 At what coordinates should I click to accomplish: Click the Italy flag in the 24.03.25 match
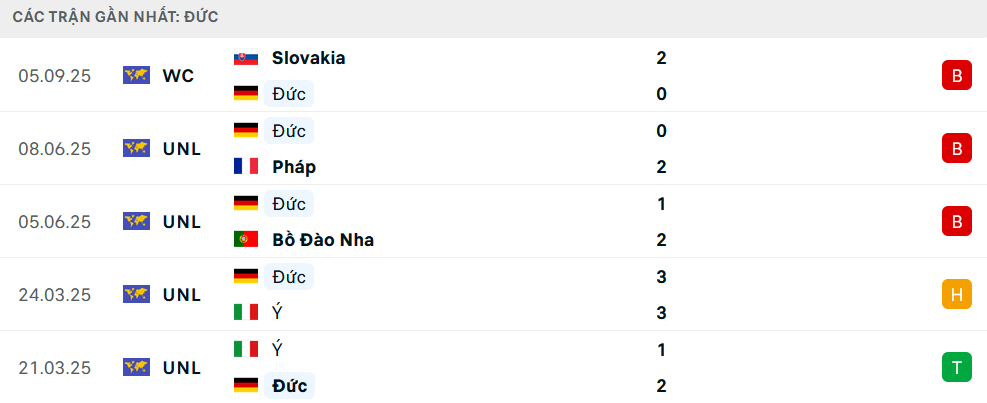[x=245, y=313]
